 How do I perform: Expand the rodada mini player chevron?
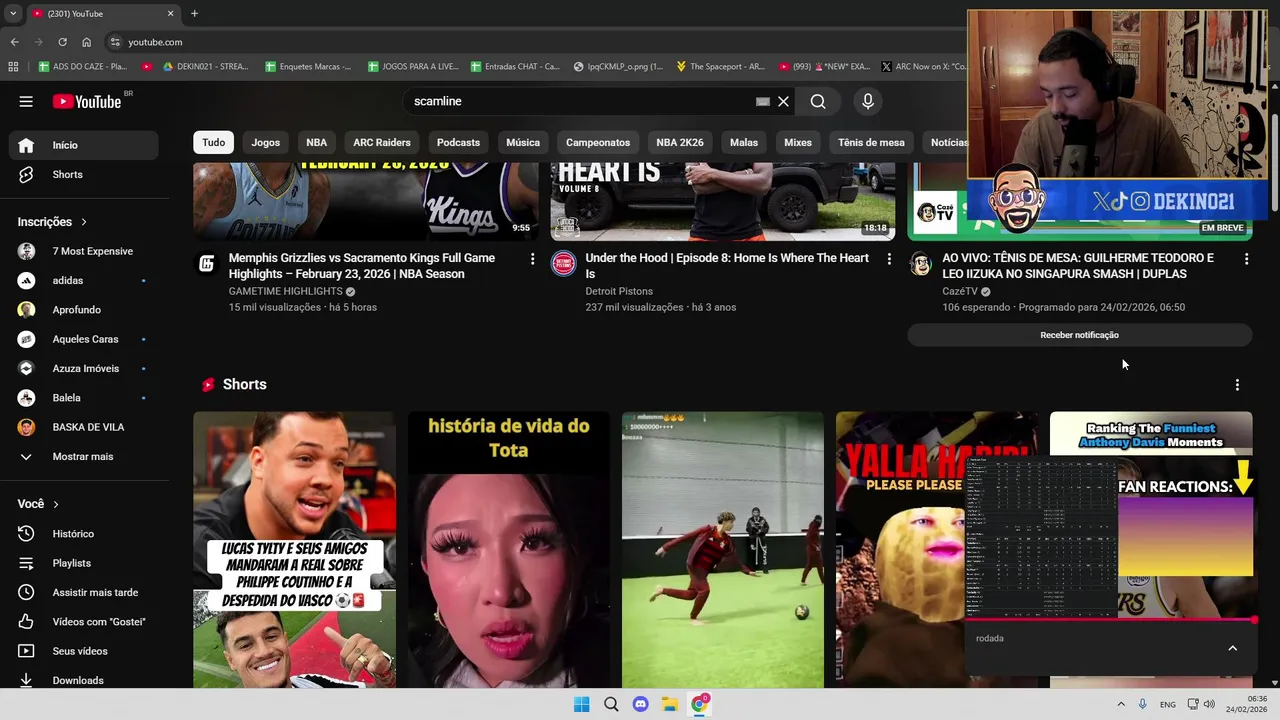pos(1233,648)
